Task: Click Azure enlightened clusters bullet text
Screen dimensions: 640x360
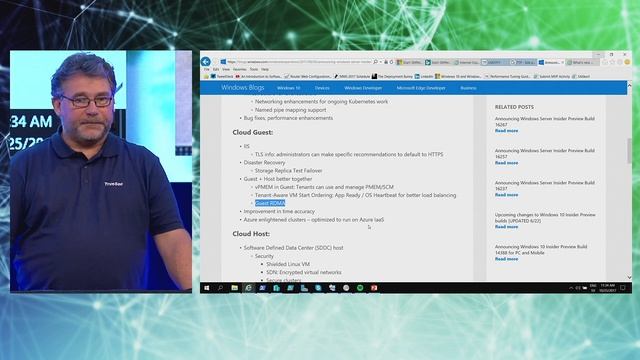Action: pyautogui.click(x=313, y=220)
